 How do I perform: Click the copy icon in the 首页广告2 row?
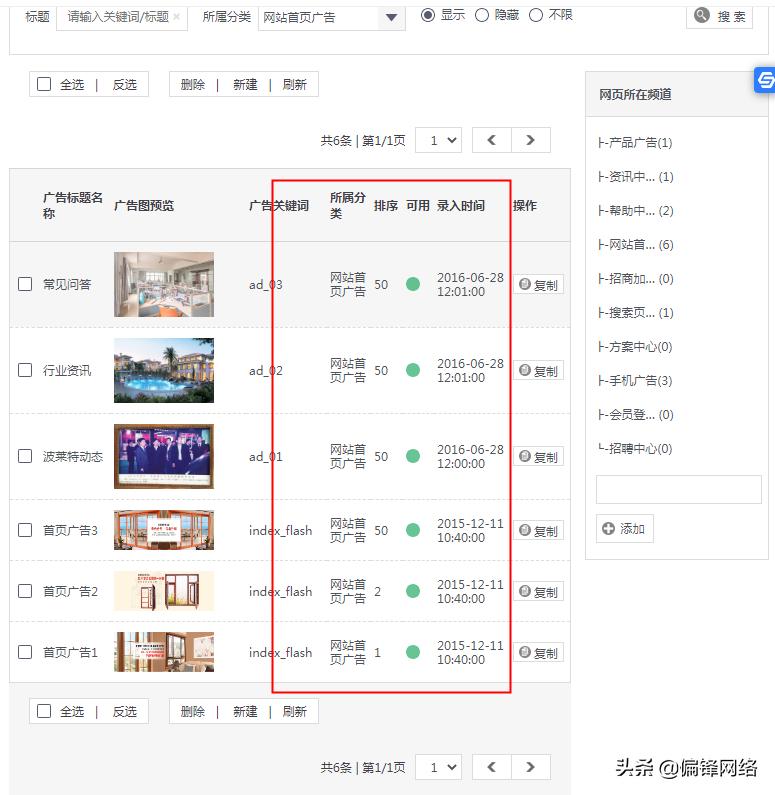[525, 591]
